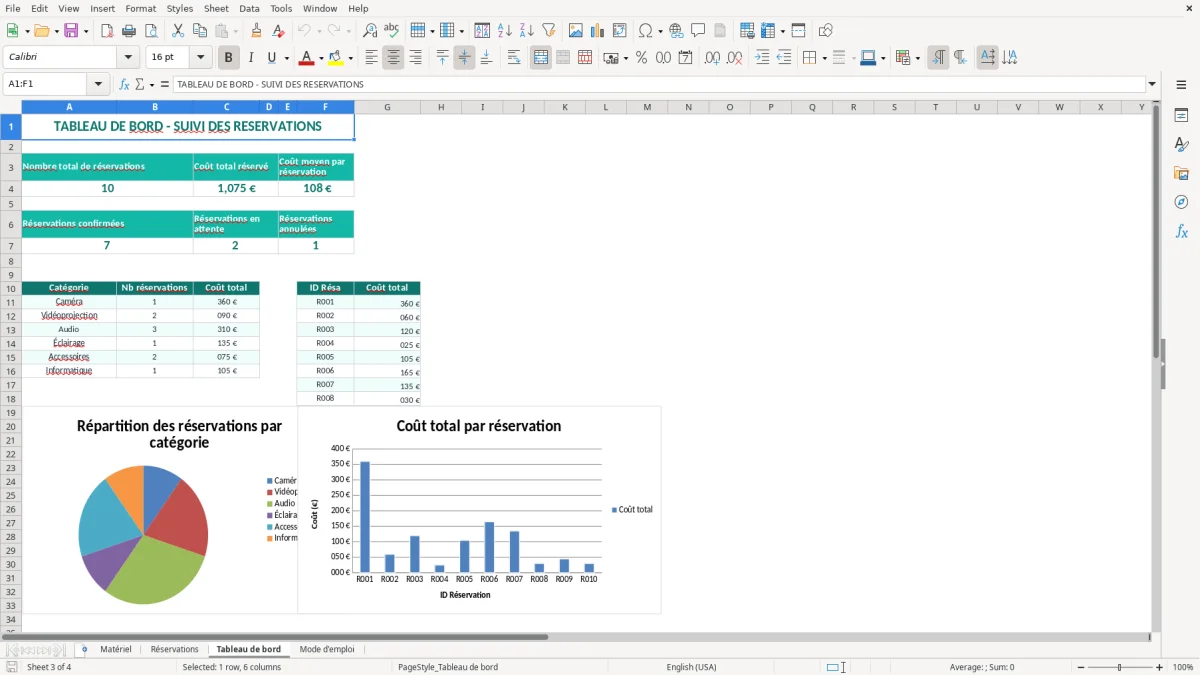1200x675 pixels.
Task: Click the Insert Chart icon
Action: coord(598,31)
